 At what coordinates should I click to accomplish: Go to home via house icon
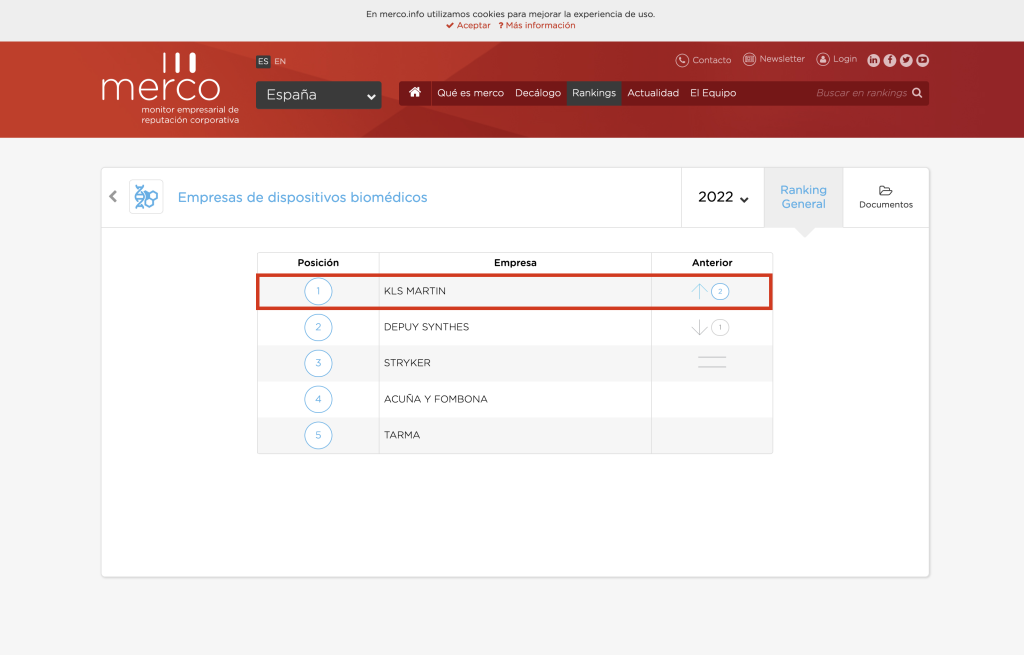click(x=415, y=93)
